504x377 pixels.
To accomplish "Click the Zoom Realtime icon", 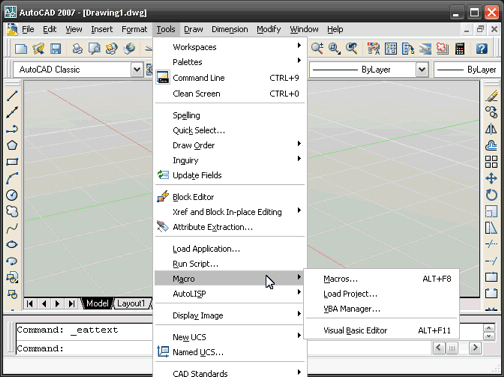I will pos(317,49).
